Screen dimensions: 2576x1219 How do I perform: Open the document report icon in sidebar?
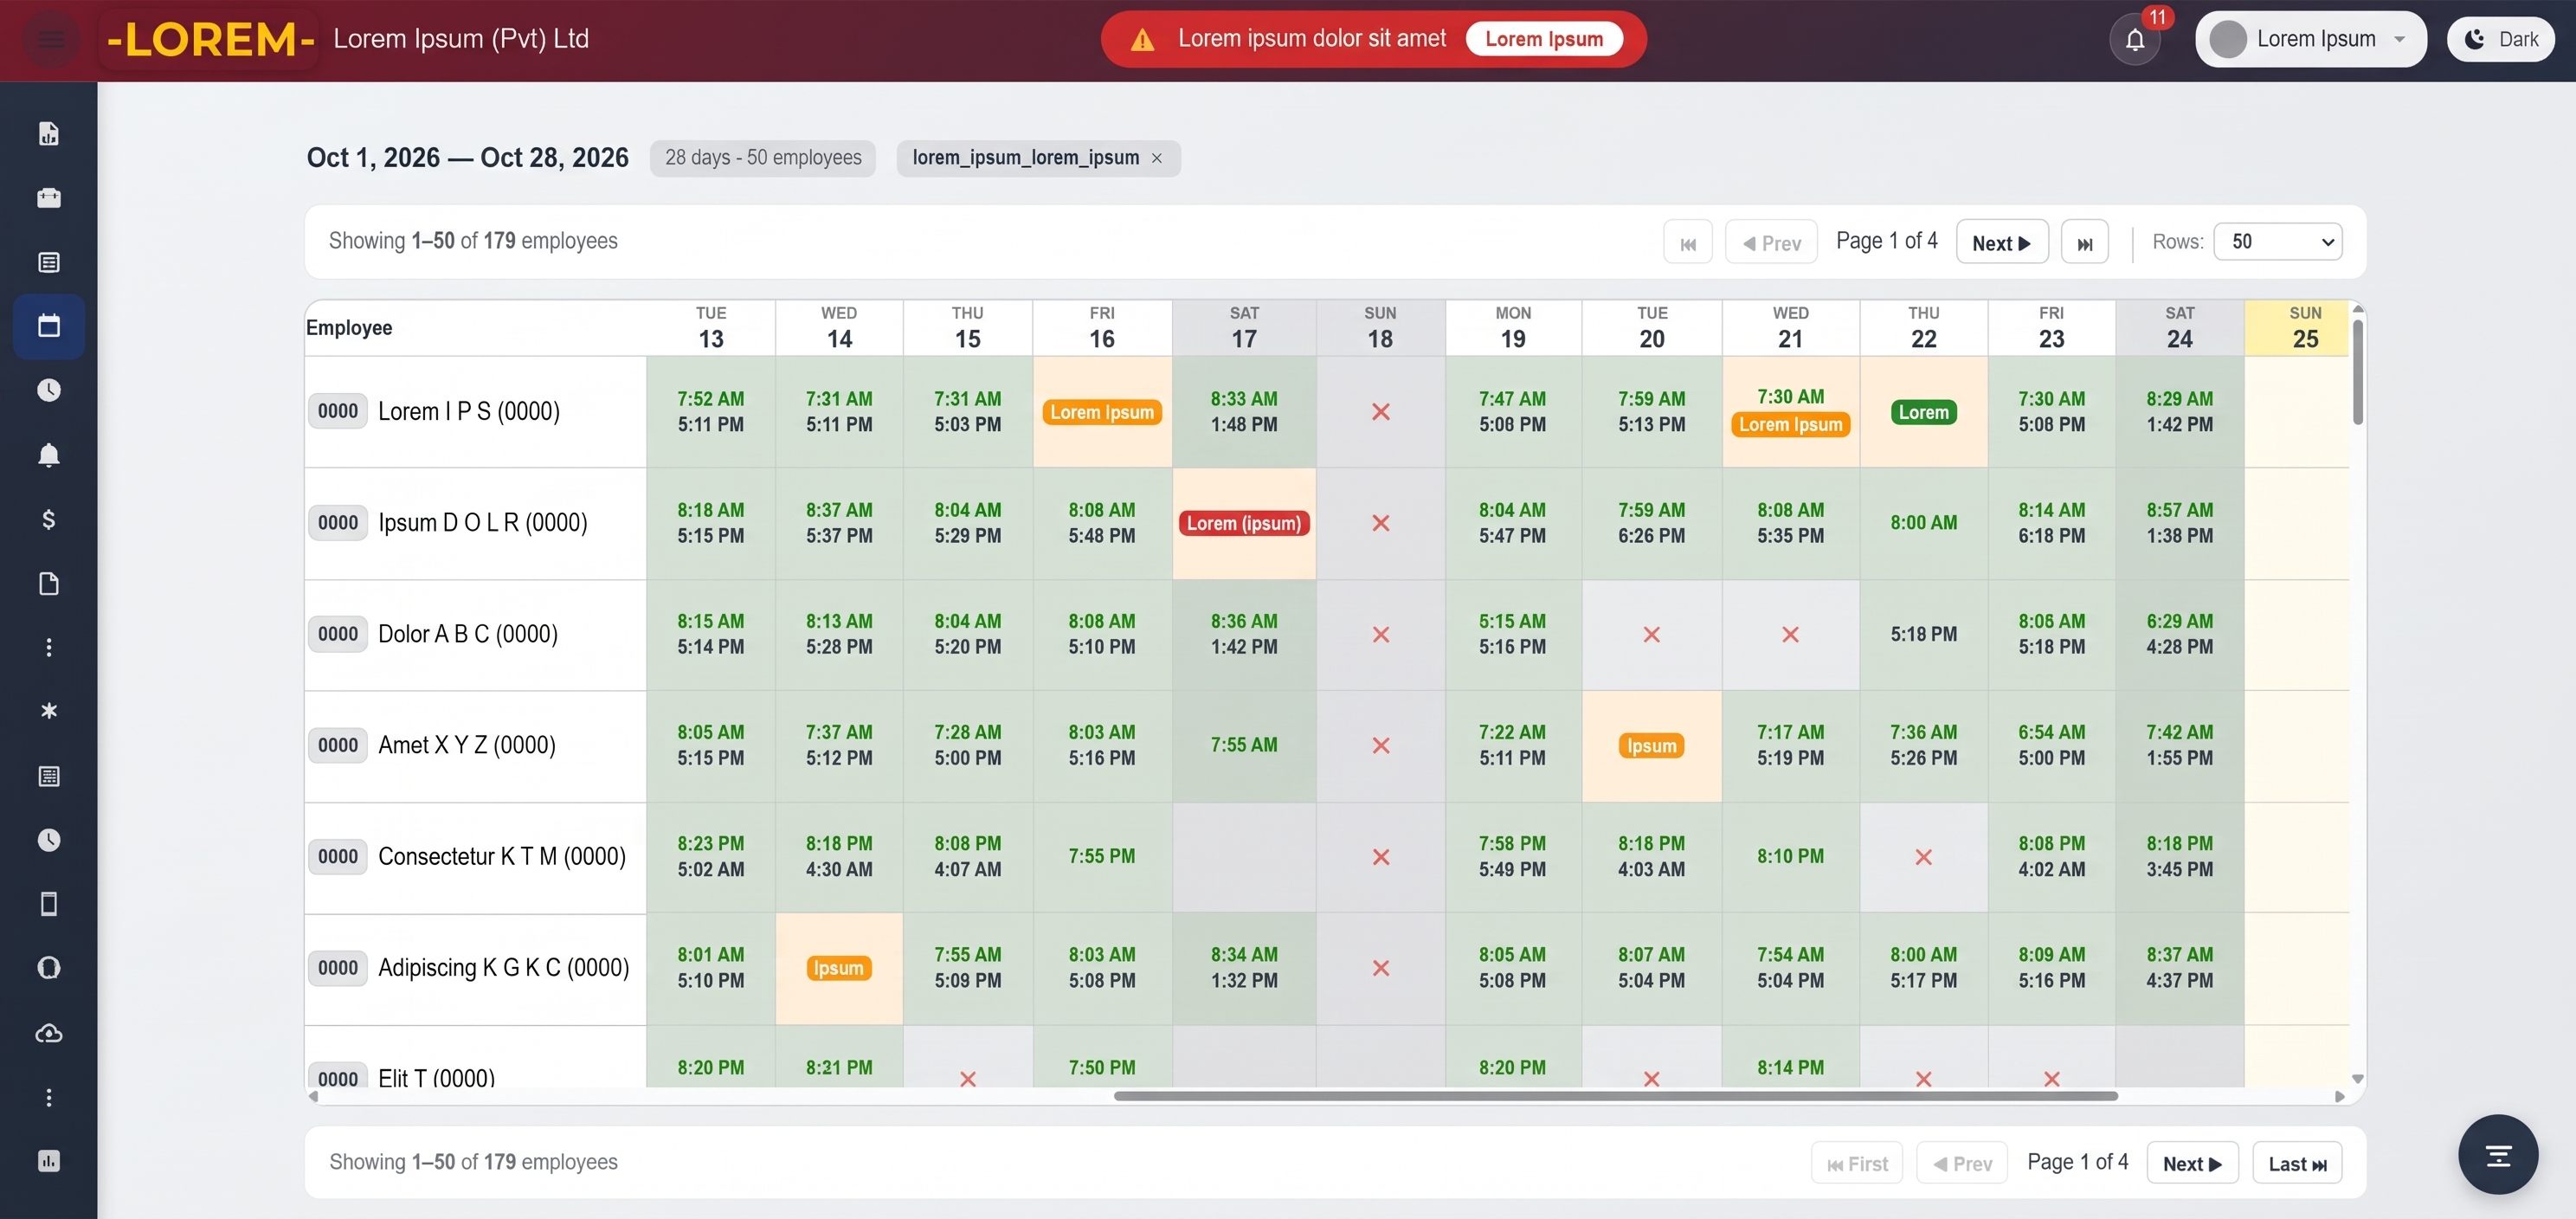(x=48, y=133)
